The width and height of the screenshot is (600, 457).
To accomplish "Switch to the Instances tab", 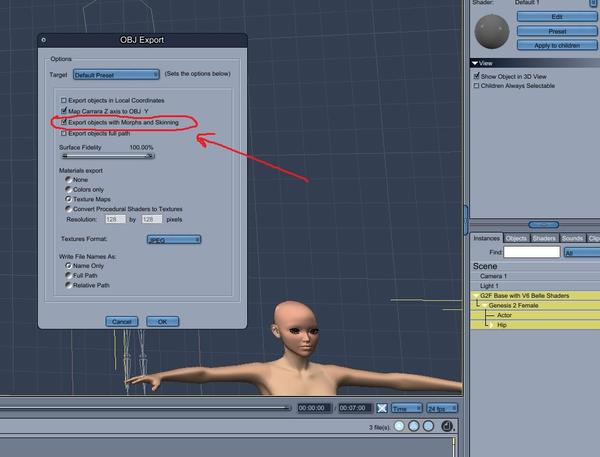I will click(486, 238).
